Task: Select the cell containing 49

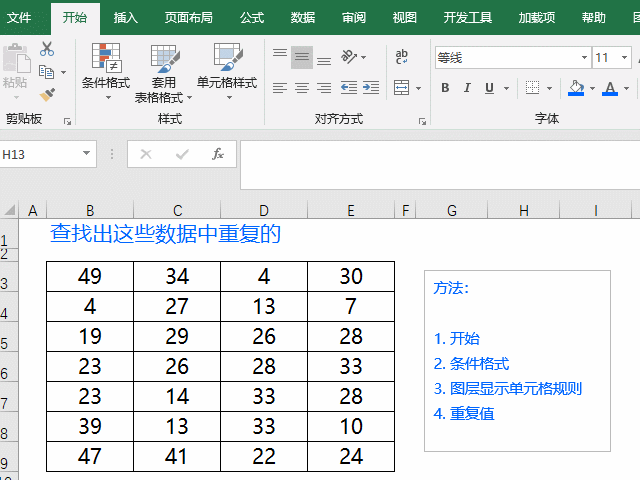Action: point(90,276)
